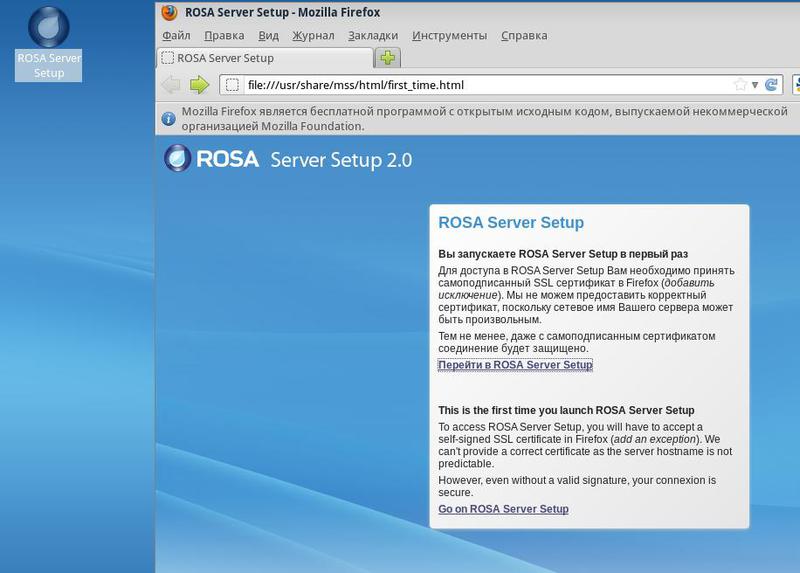
Task: Click the italic text добавить исключение
Action: click(x=576, y=289)
